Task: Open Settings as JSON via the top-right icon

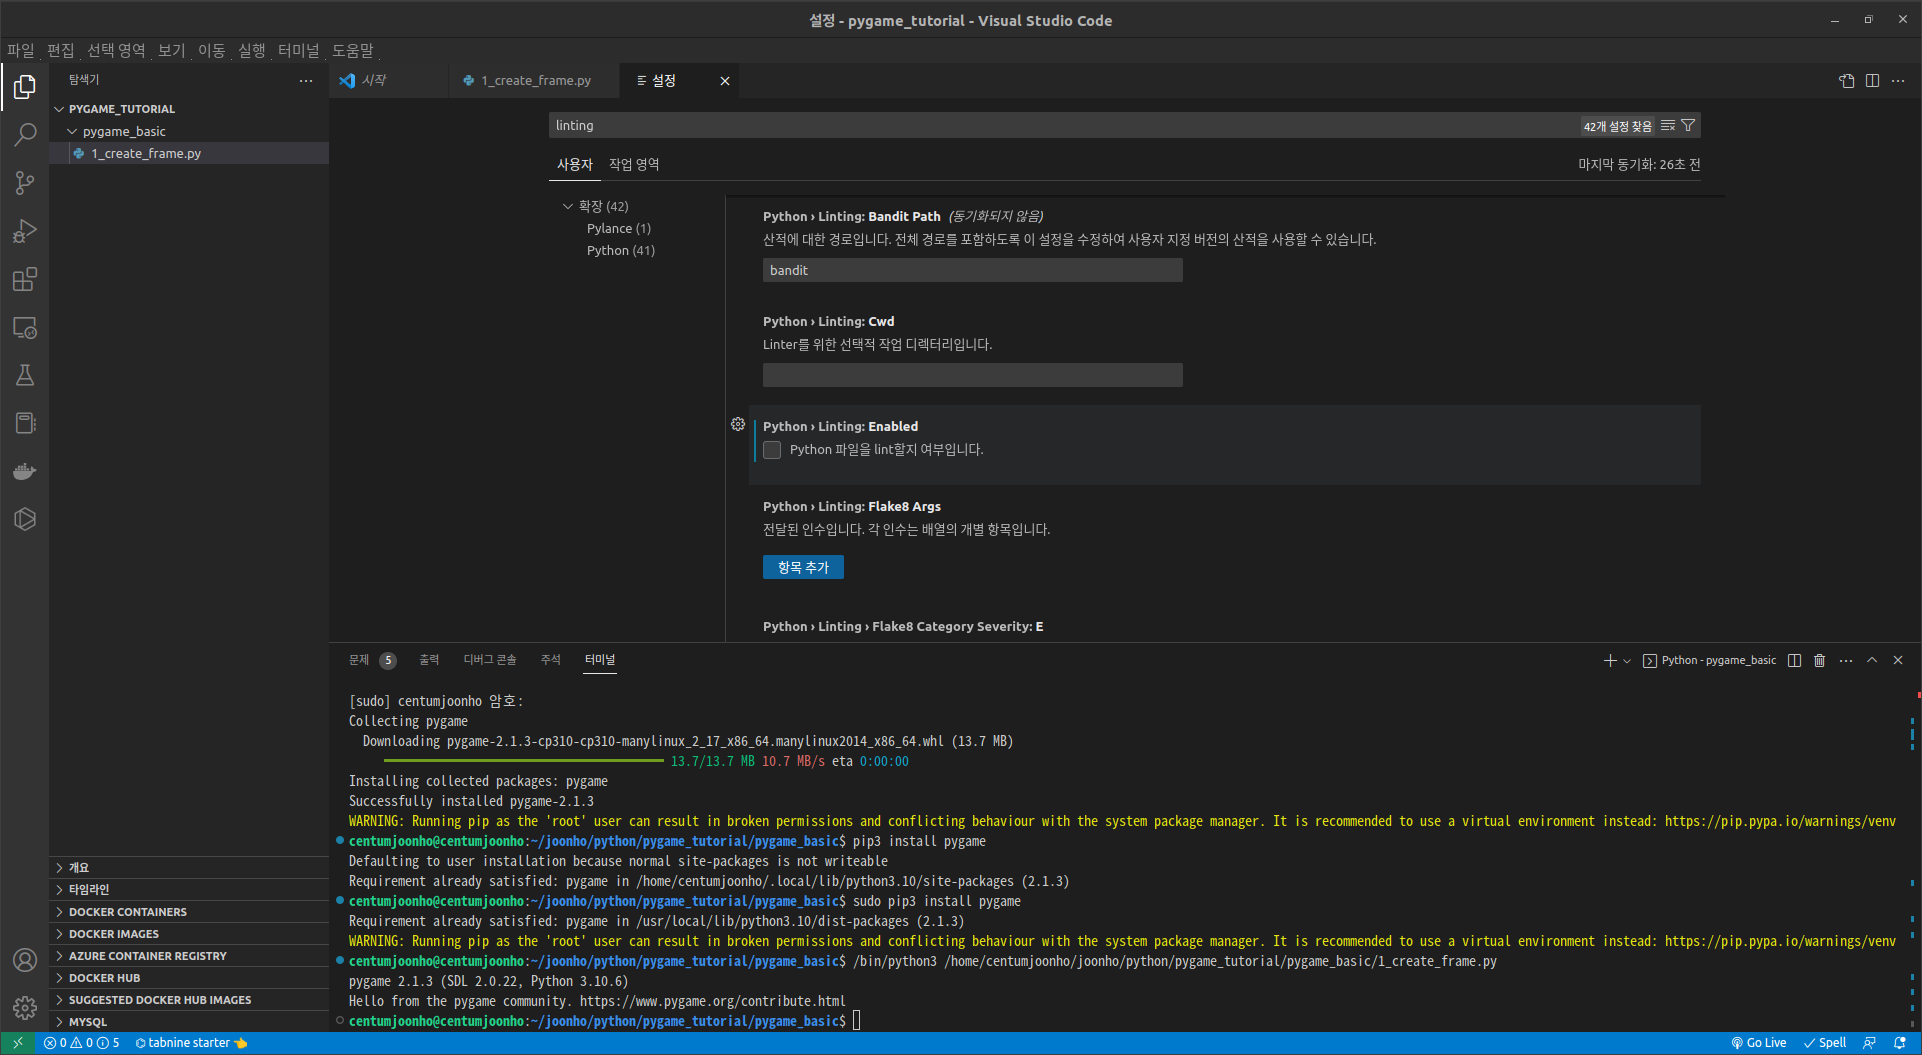Action: [x=1847, y=81]
